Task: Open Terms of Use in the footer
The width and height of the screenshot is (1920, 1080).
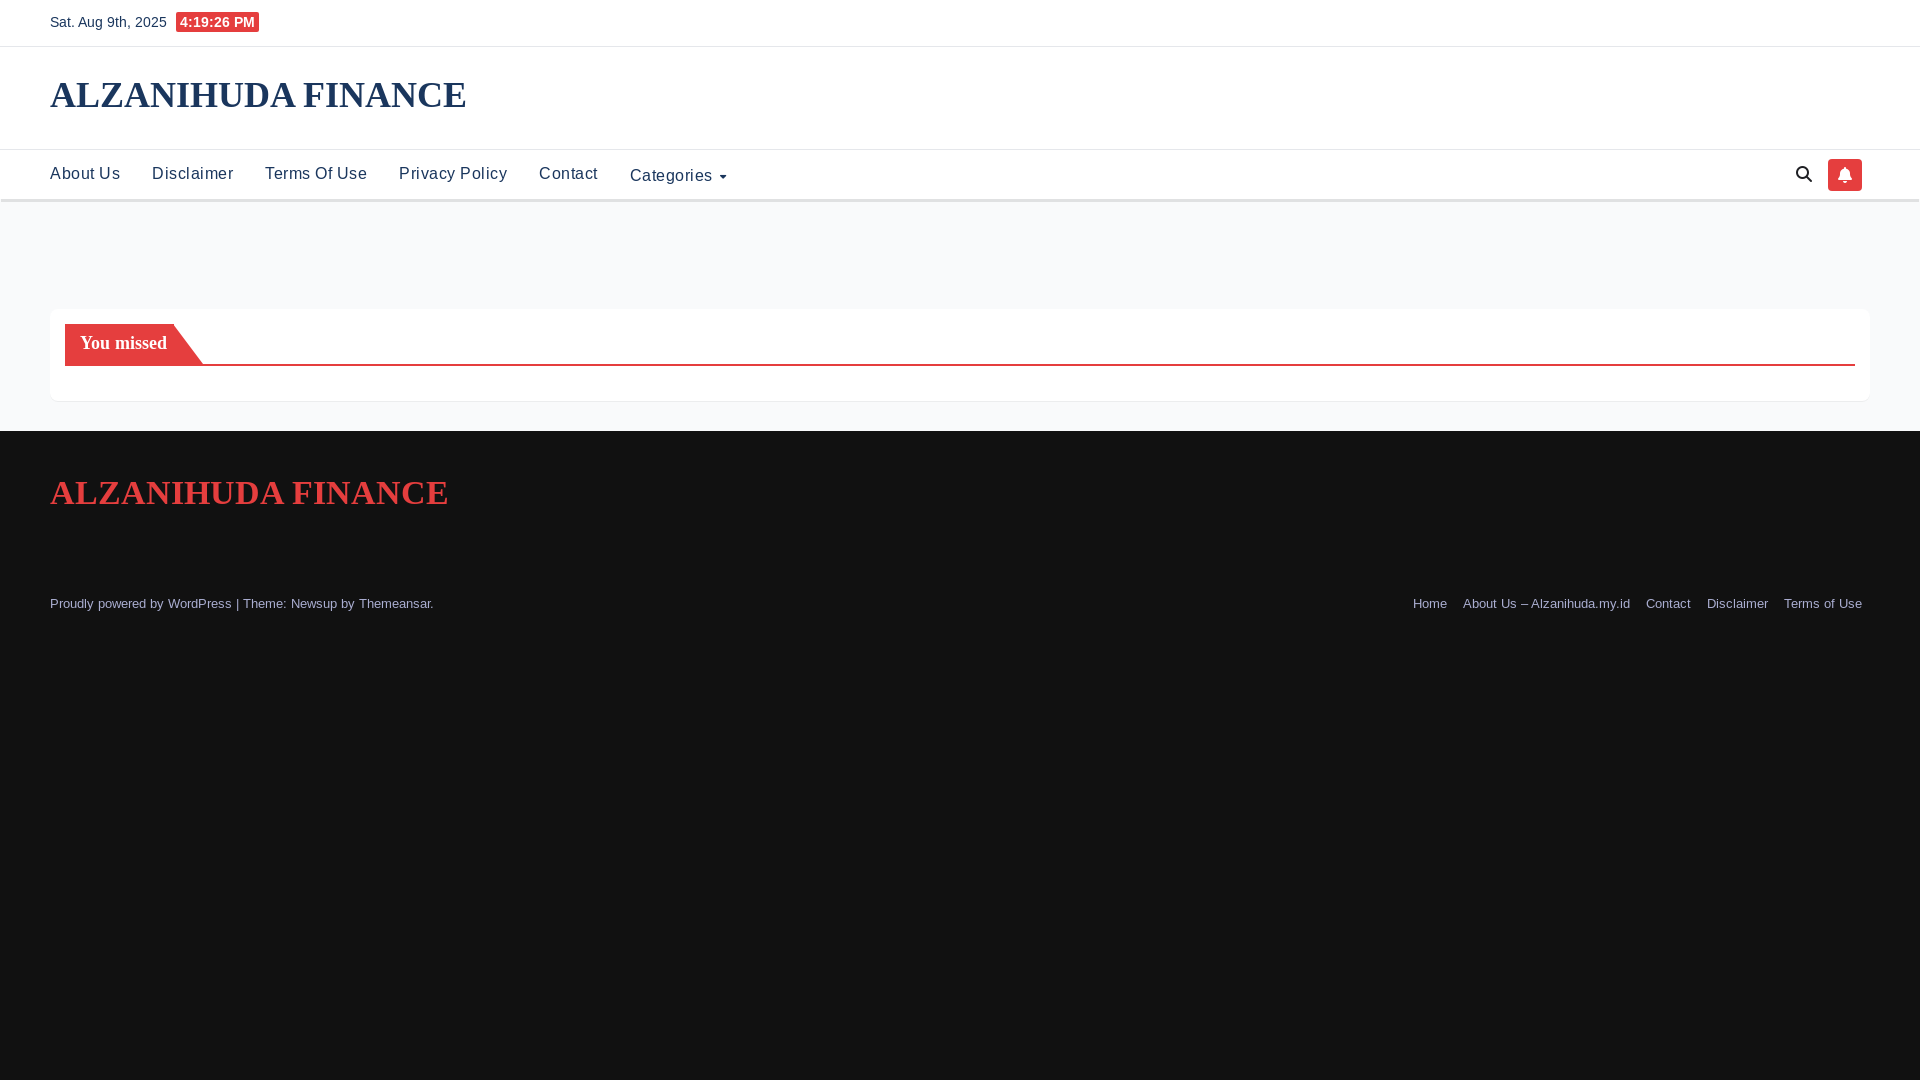Action: [1823, 604]
